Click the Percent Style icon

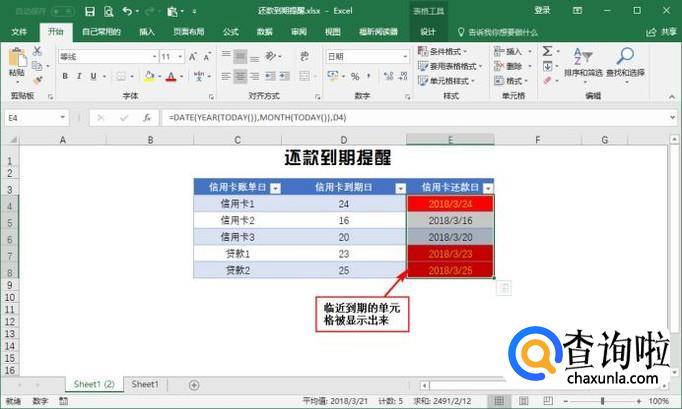click(355, 77)
